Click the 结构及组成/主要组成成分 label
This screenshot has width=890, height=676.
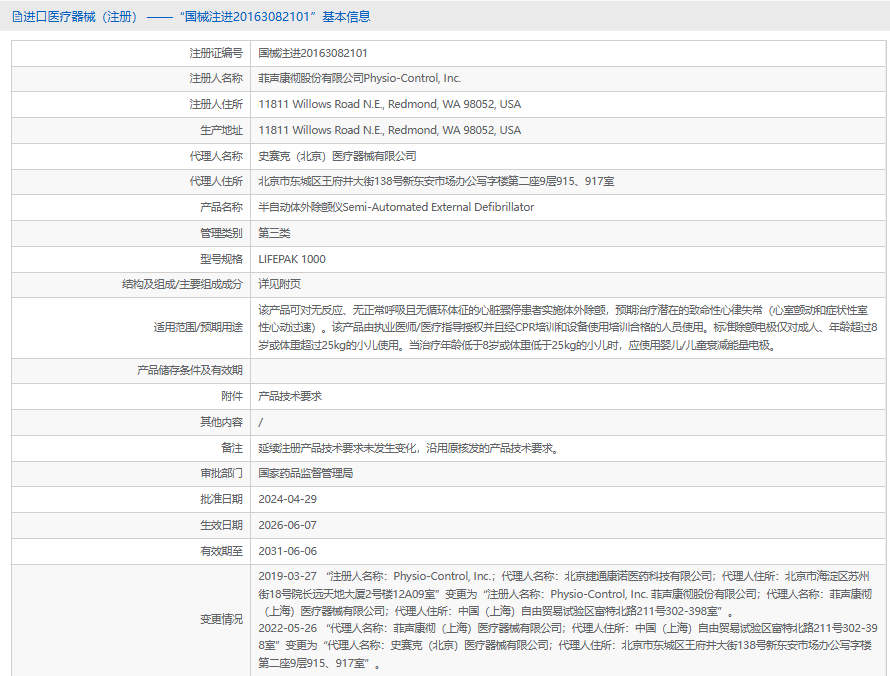182,284
